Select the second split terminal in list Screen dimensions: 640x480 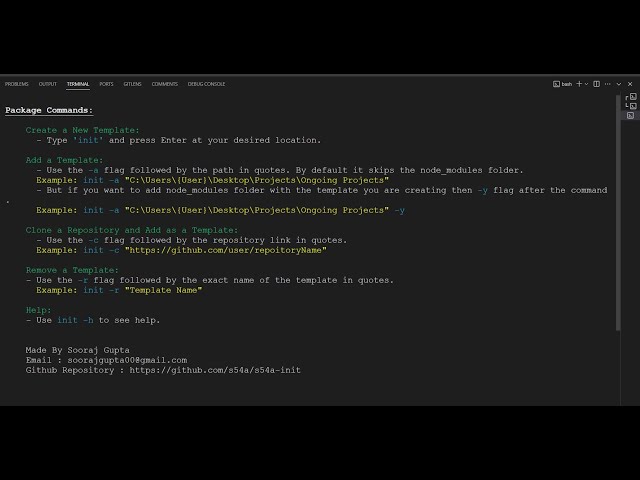tap(631, 106)
